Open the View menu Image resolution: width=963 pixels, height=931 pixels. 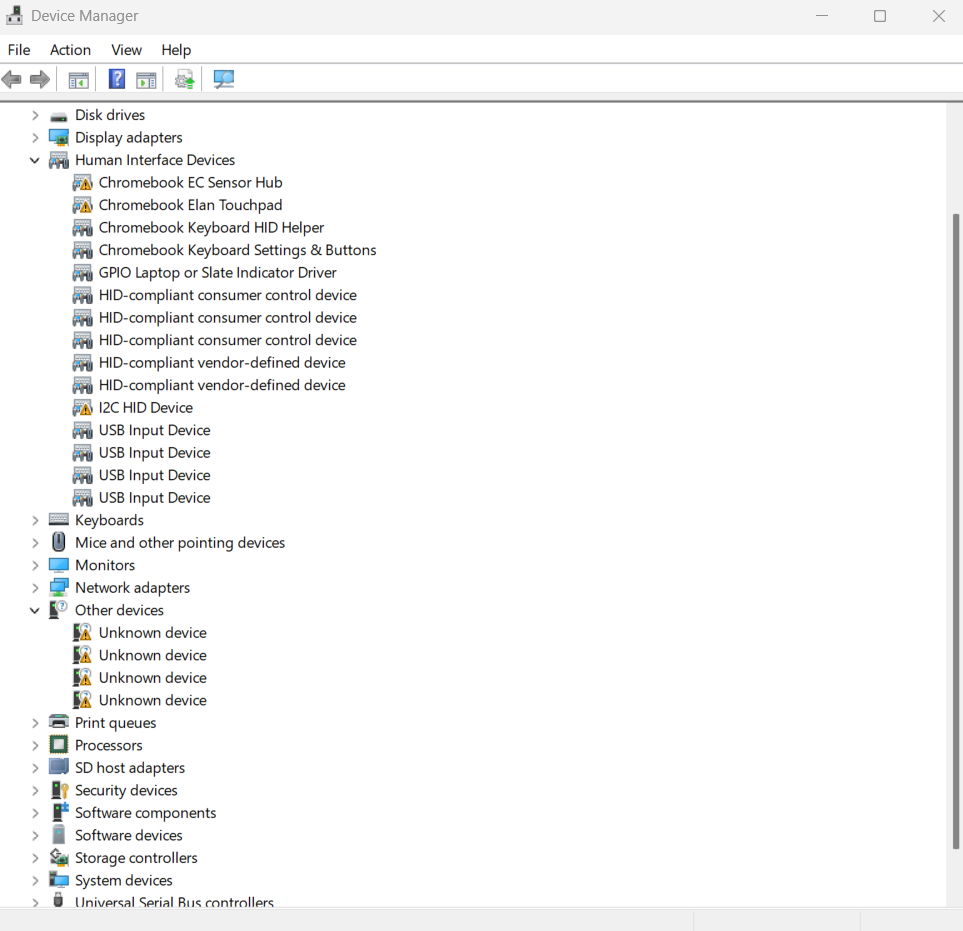pos(126,50)
